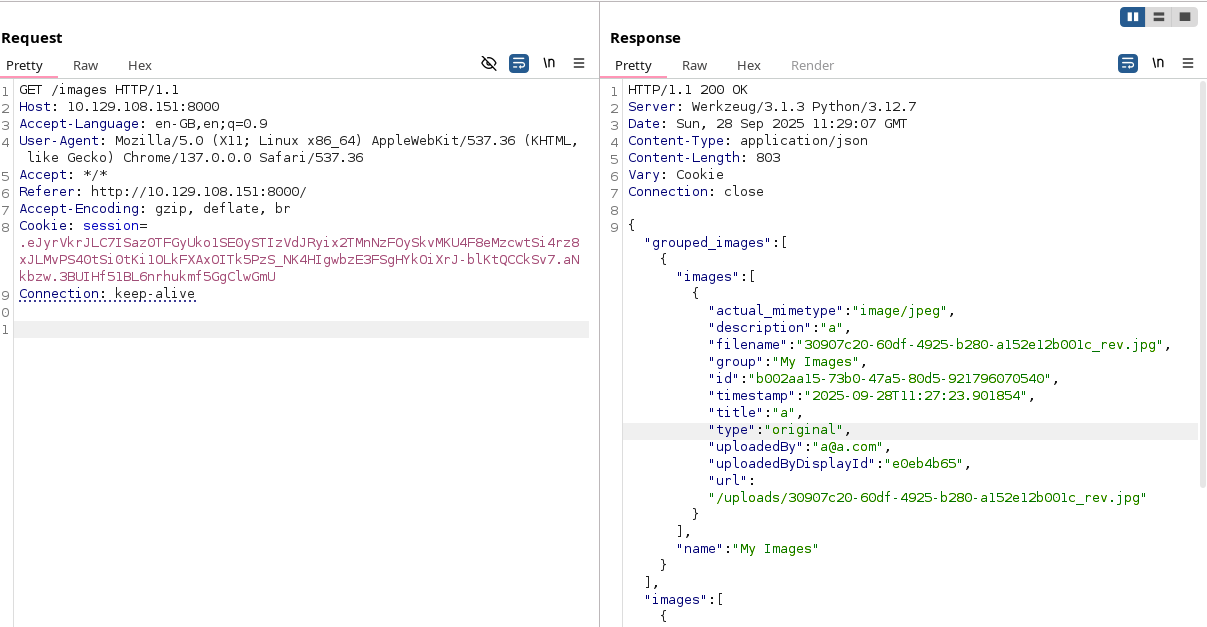Screen dimensions: 1207x627
Task: Toggle word wrap in the Response editor
Action: (x=1127, y=63)
